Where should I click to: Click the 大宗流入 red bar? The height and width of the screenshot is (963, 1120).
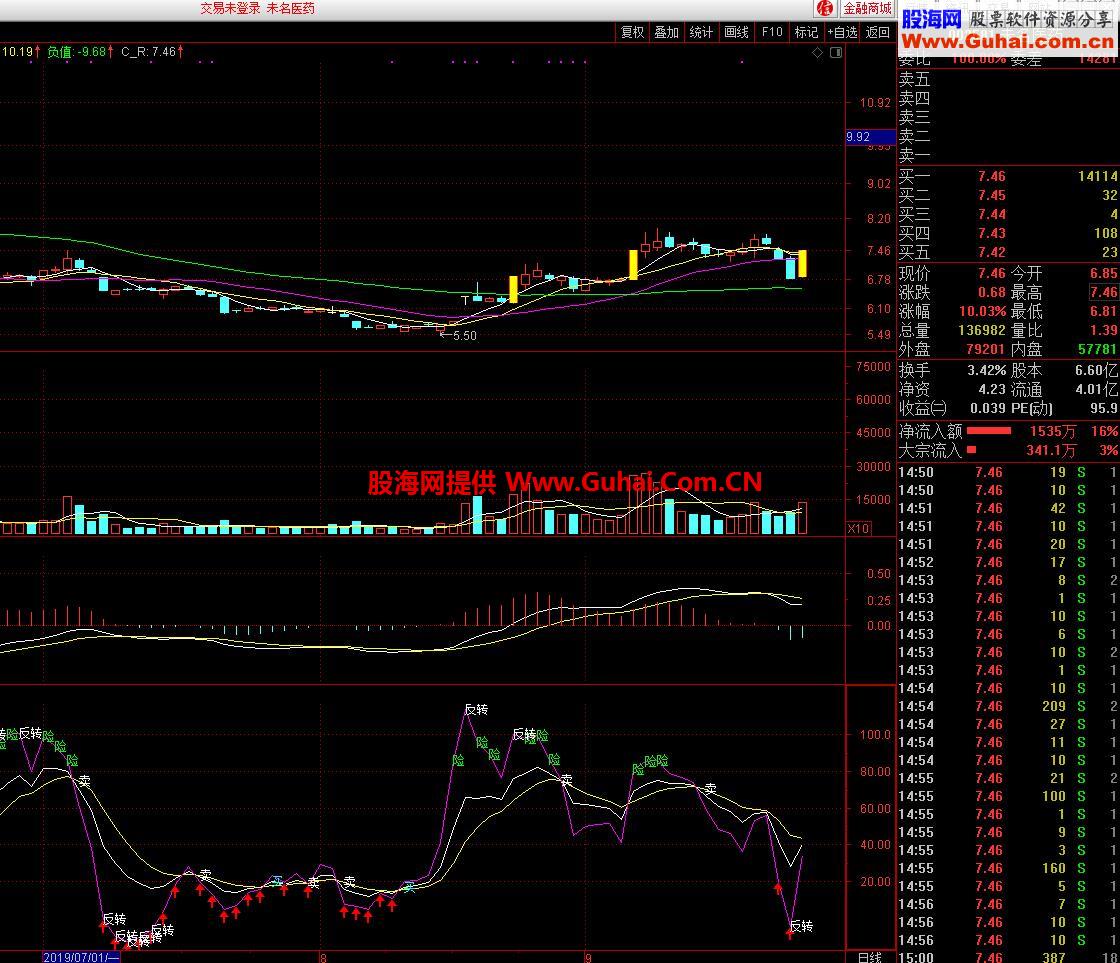[x=971, y=450]
